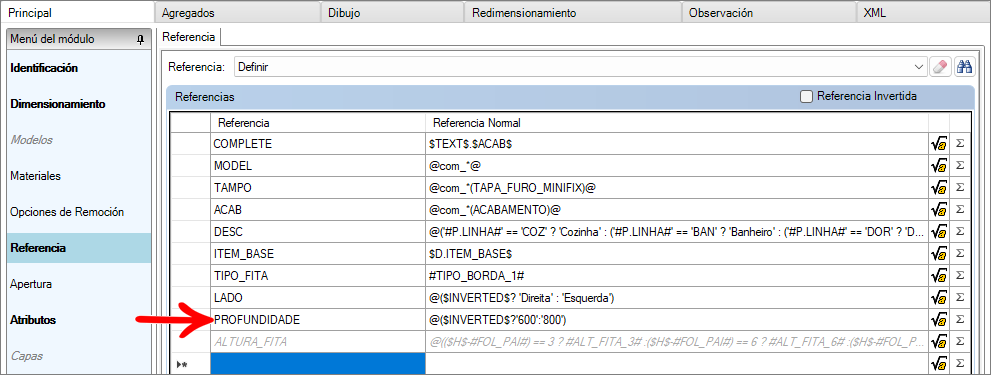991x375 pixels.
Task: Open formula editor for PROFUNDIDADE row
Action: click(939, 320)
